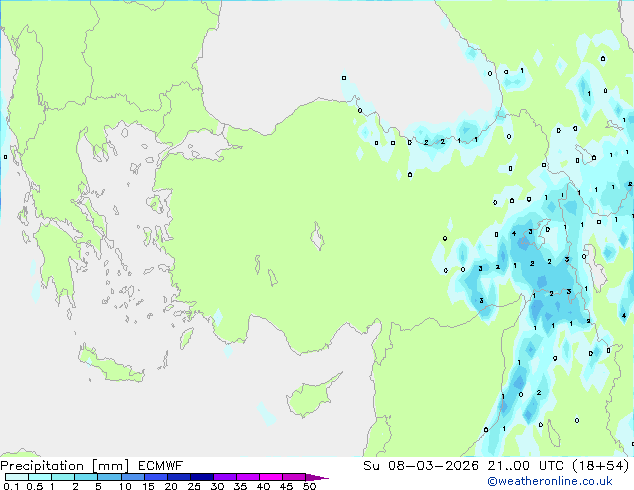This screenshot has width=634, height=490.
Task: Select the 30–35 mm purple legend swatch
Action: point(225,477)
